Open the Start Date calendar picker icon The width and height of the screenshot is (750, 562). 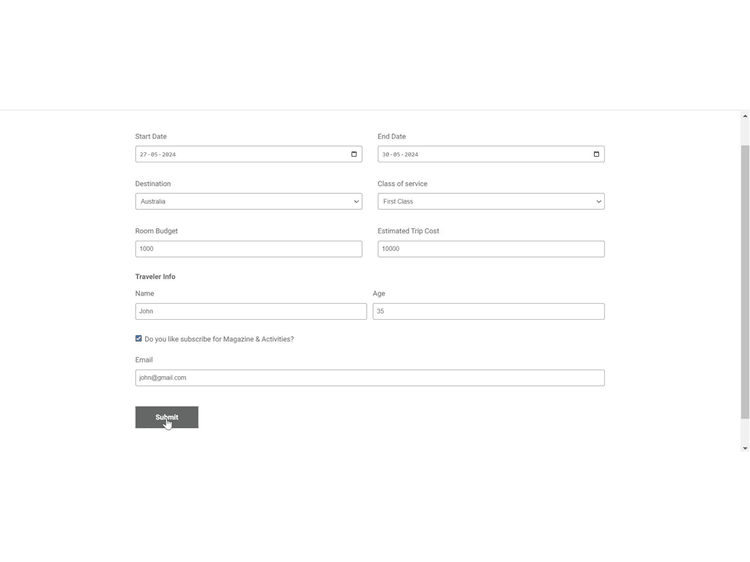[x=354, y=154]
